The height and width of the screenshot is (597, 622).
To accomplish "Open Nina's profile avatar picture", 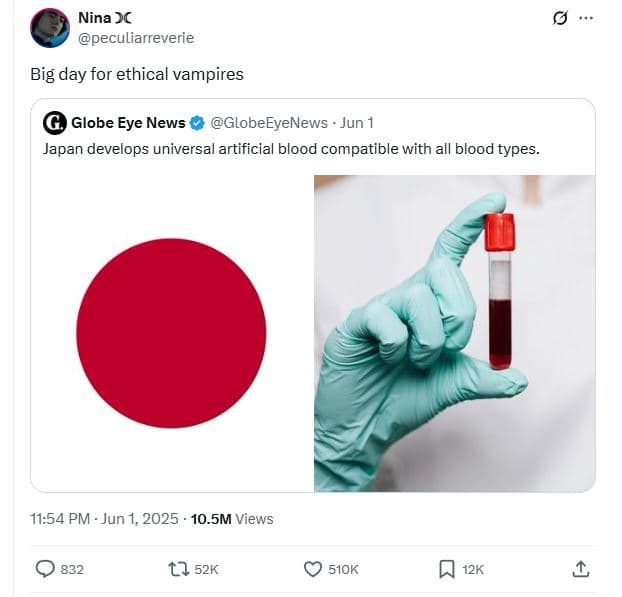I will pyautogui.click(x=50, y=28).
